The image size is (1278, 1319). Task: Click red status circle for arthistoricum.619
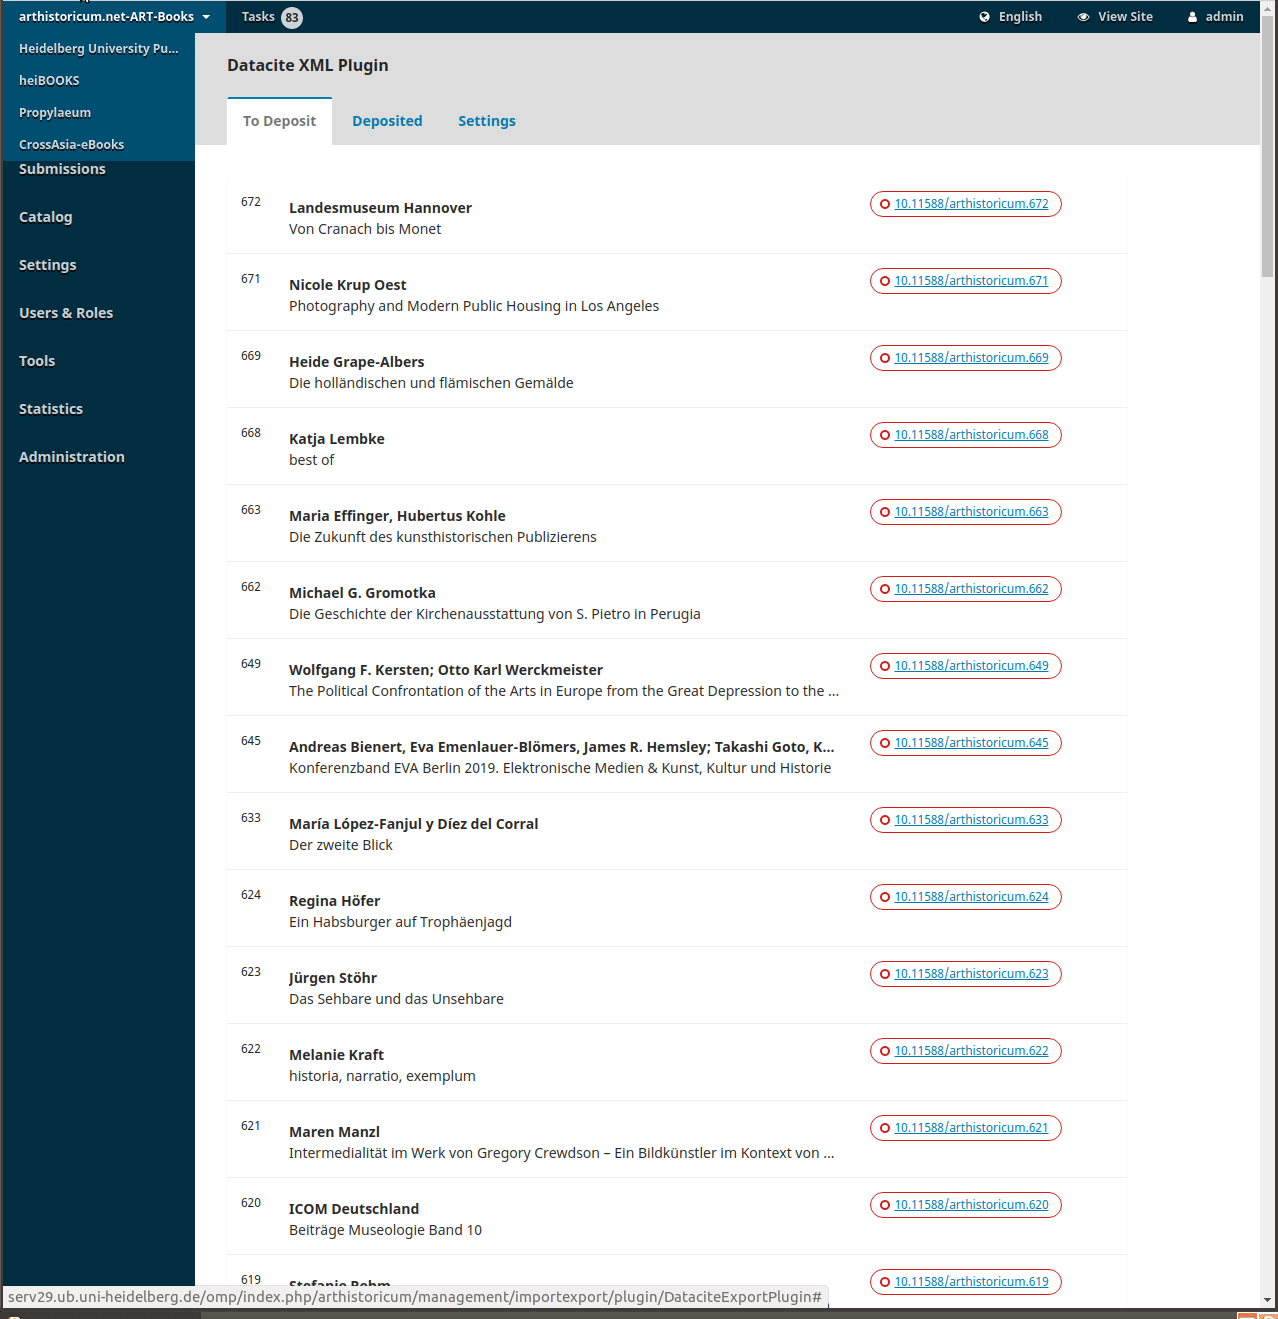[x=885, y=1282]
